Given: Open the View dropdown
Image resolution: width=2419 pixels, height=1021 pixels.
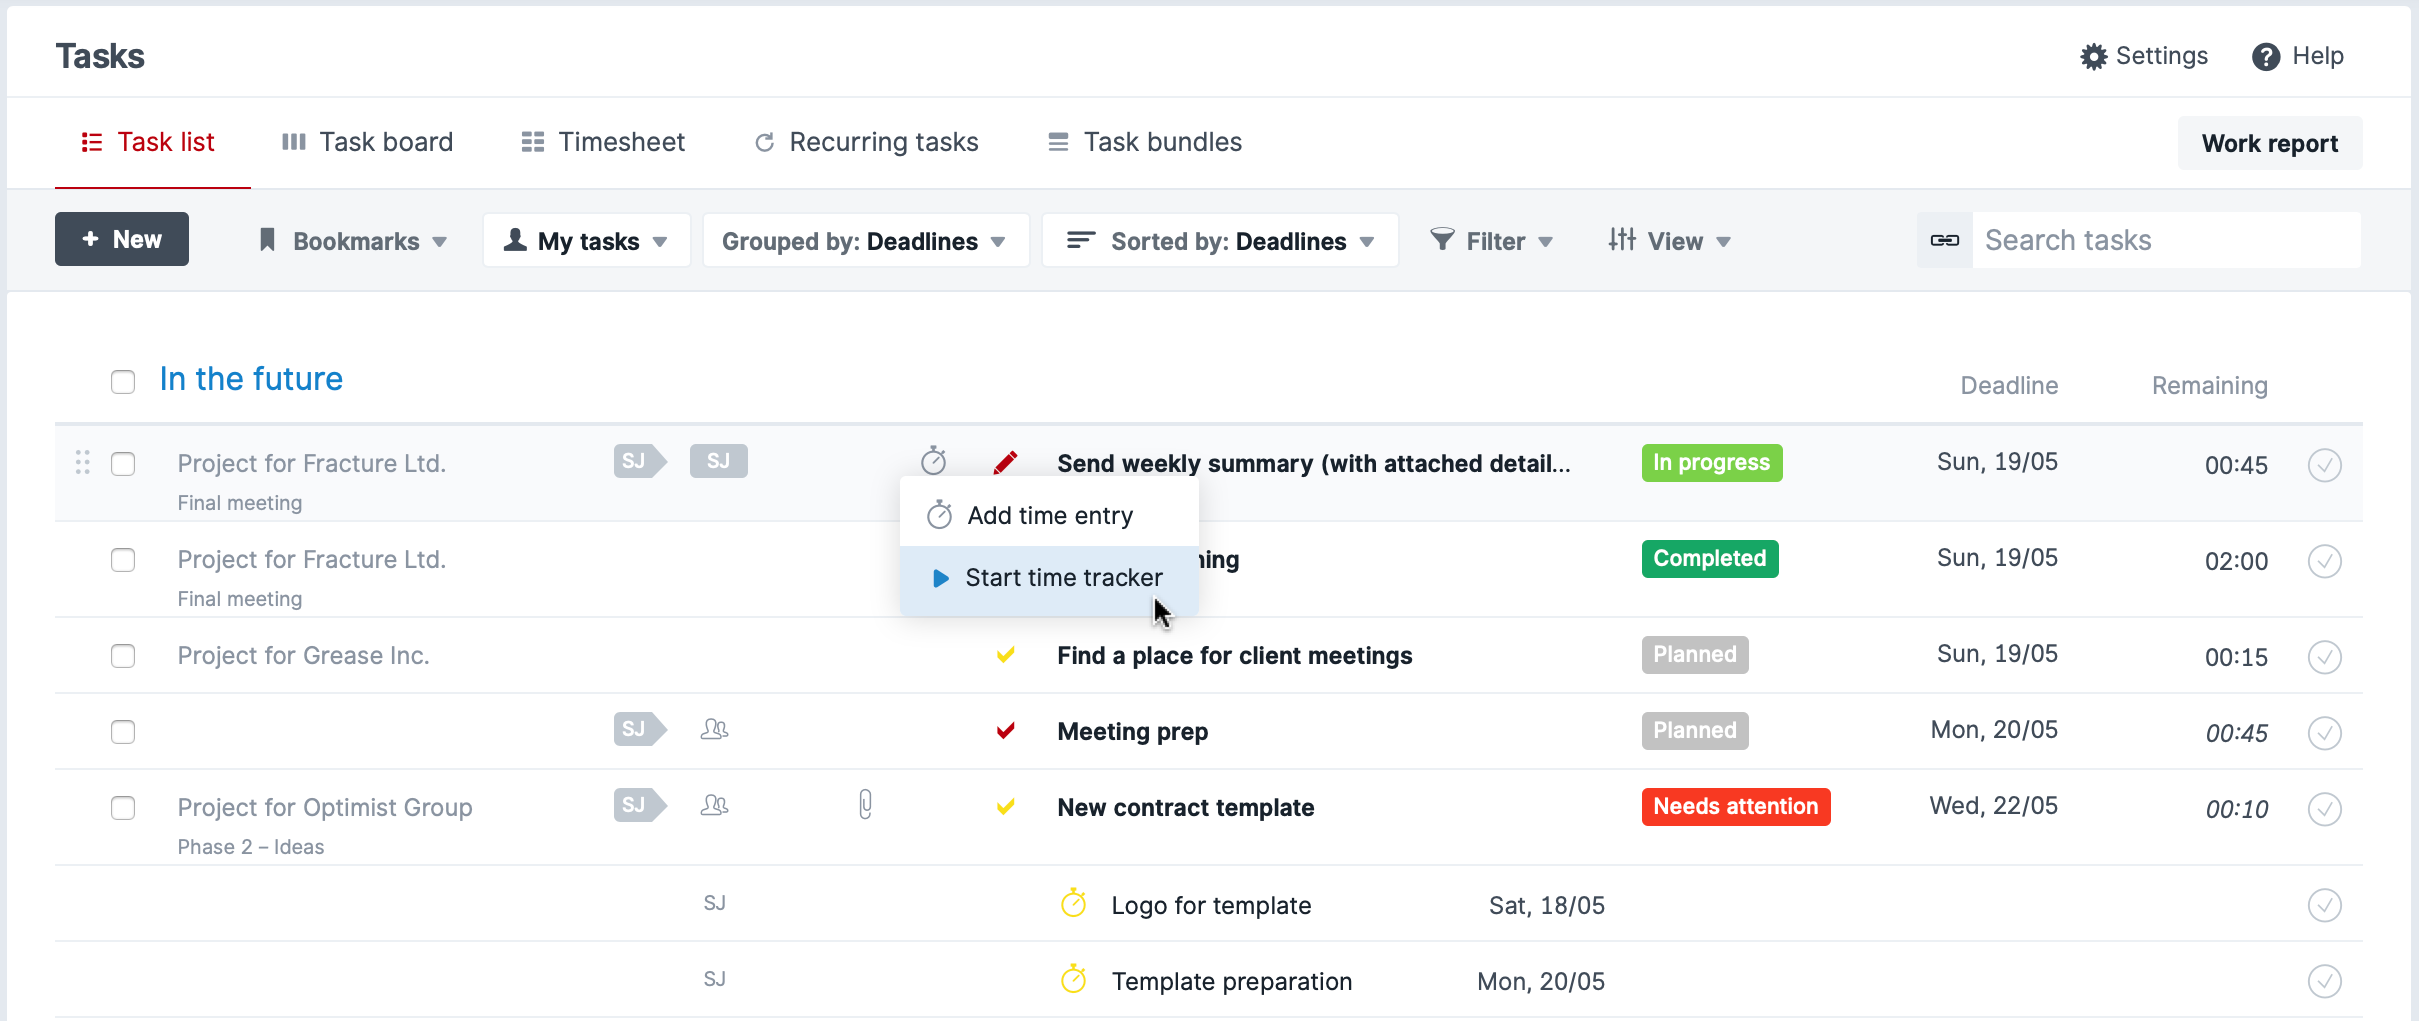Looking at the screenshot, I should 1669,241.
